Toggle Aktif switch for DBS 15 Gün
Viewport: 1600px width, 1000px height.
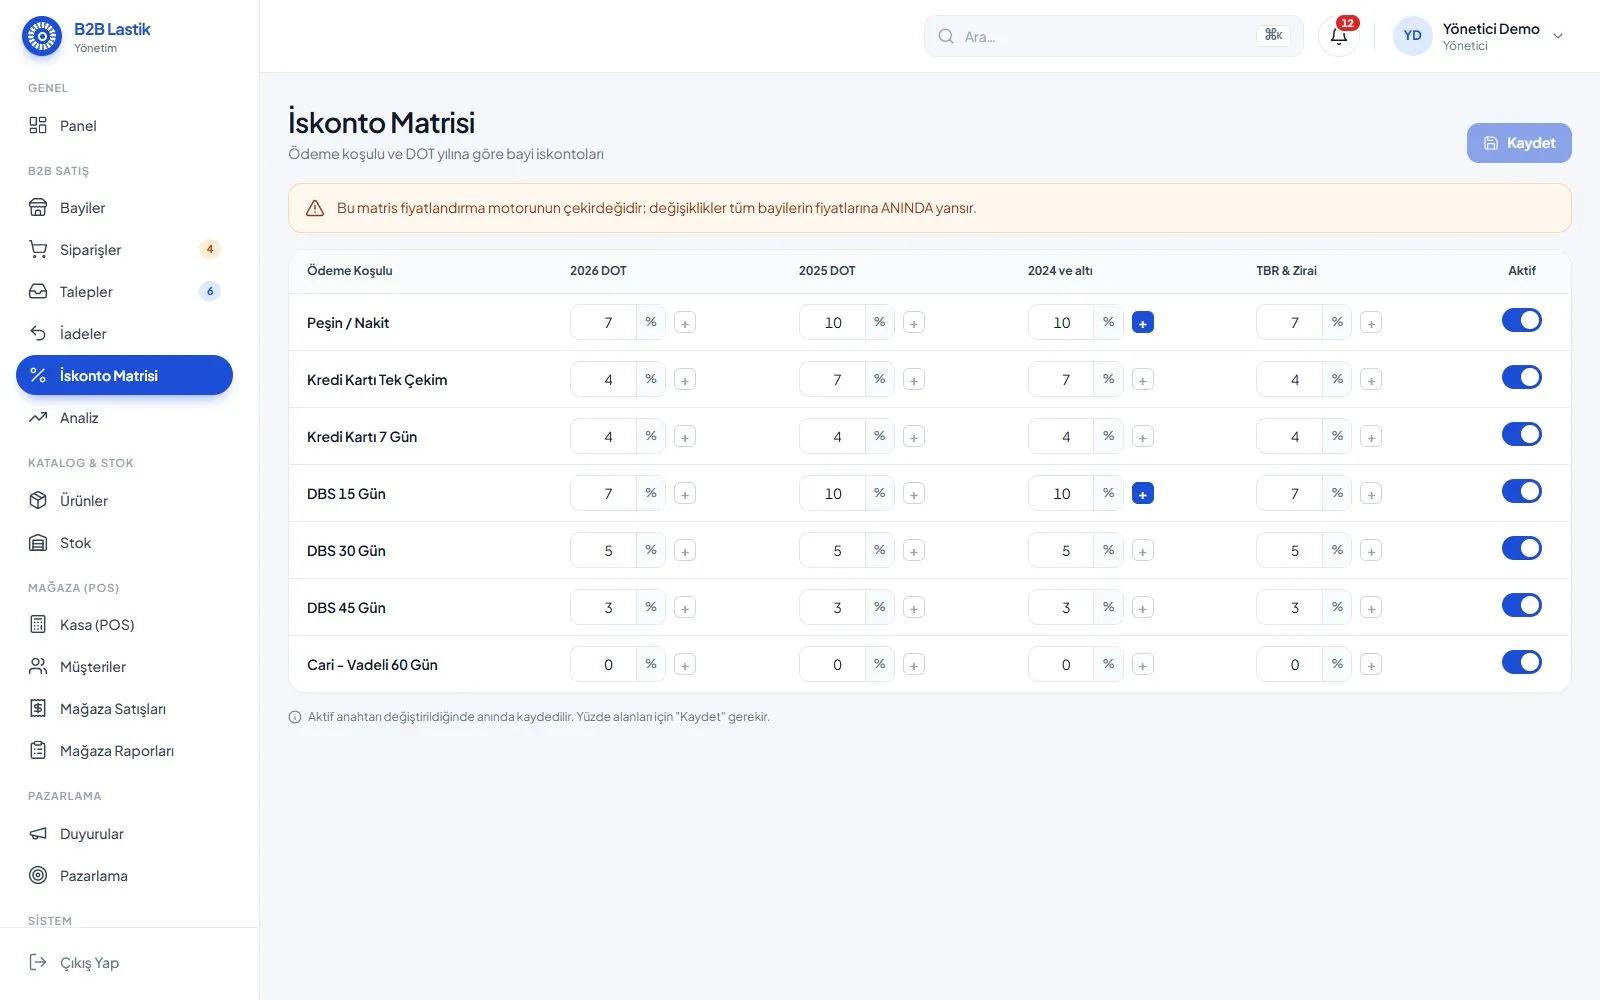[x=1521, y=491]
